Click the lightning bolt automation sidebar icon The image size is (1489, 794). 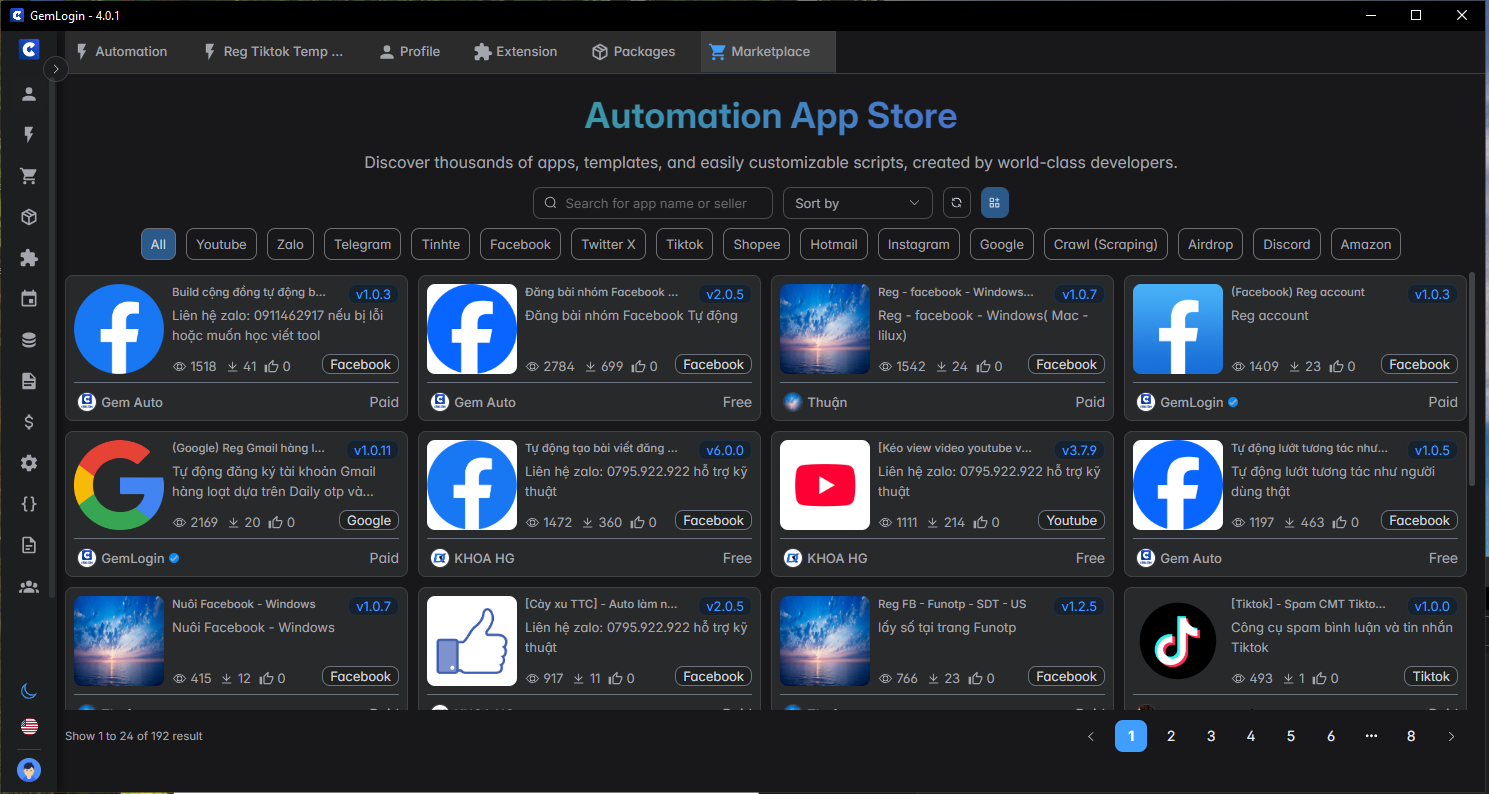(29, 135)
